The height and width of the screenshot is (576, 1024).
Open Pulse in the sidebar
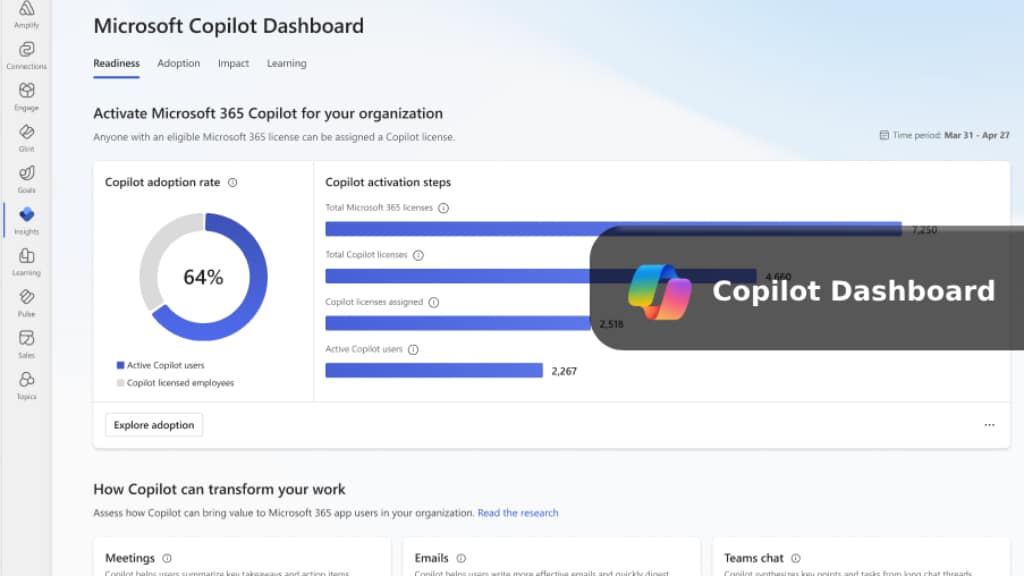click(x=26, y=302)
